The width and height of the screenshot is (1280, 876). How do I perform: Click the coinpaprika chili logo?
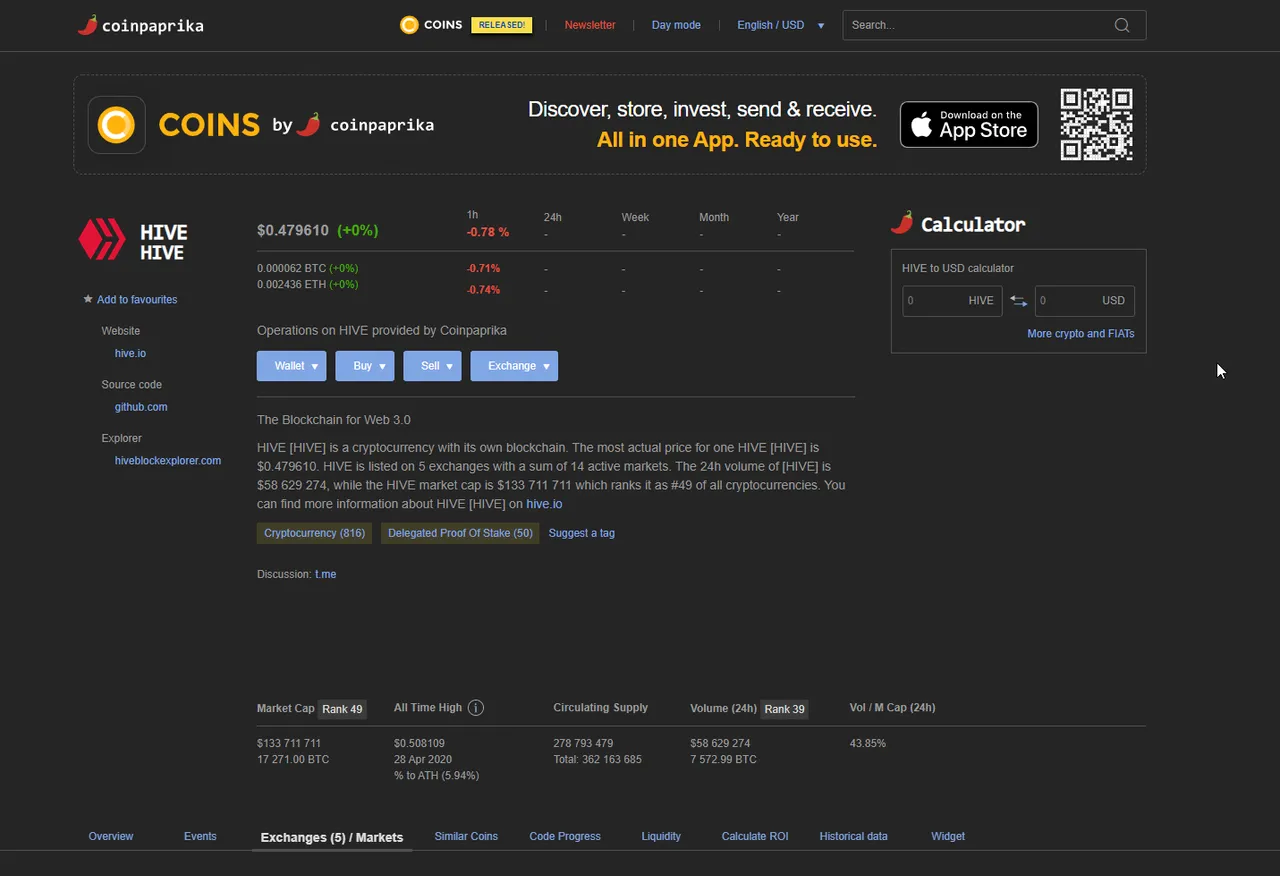point(88,25)
